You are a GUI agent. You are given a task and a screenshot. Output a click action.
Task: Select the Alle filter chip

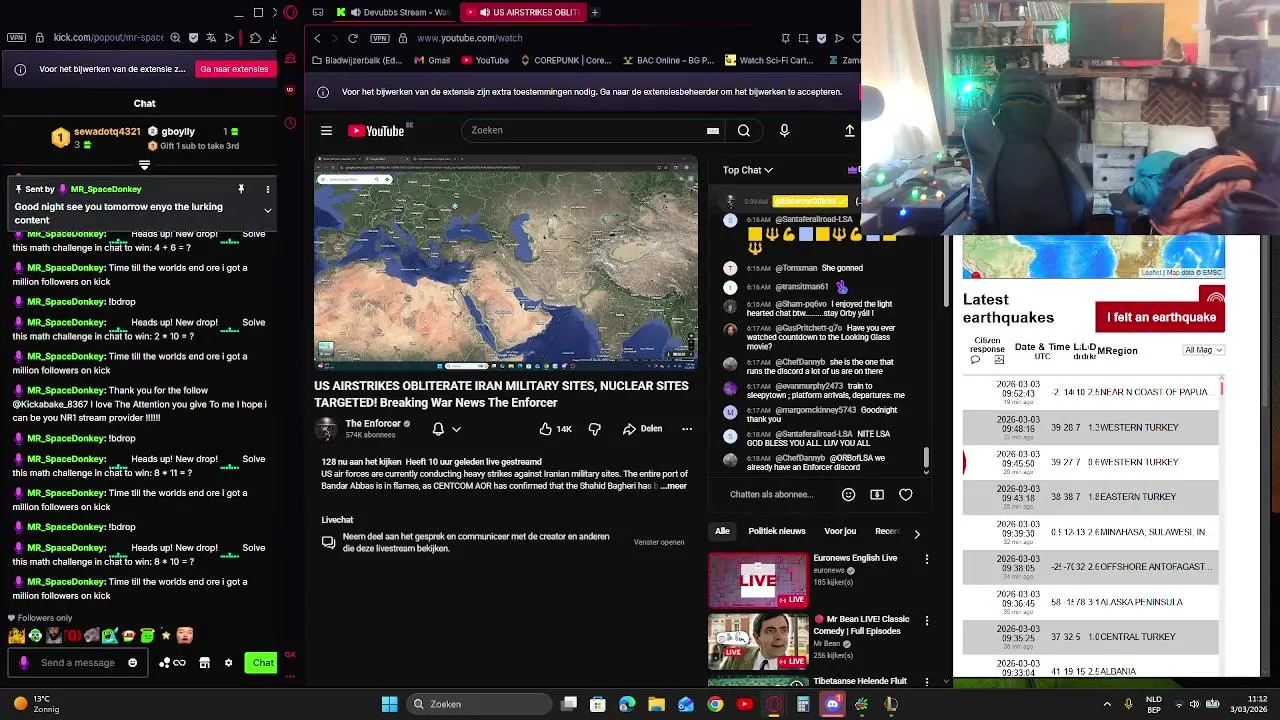point(722,531)
